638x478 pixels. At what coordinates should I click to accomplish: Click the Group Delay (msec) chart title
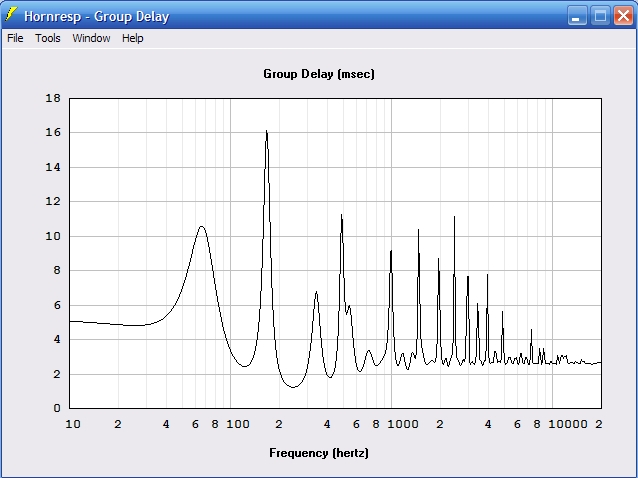point(319,74)
